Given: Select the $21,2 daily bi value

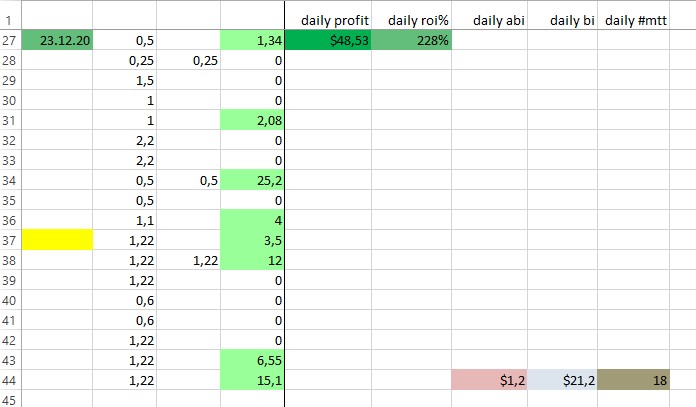Looking at the screenshot, I should [x=563, y=379].
